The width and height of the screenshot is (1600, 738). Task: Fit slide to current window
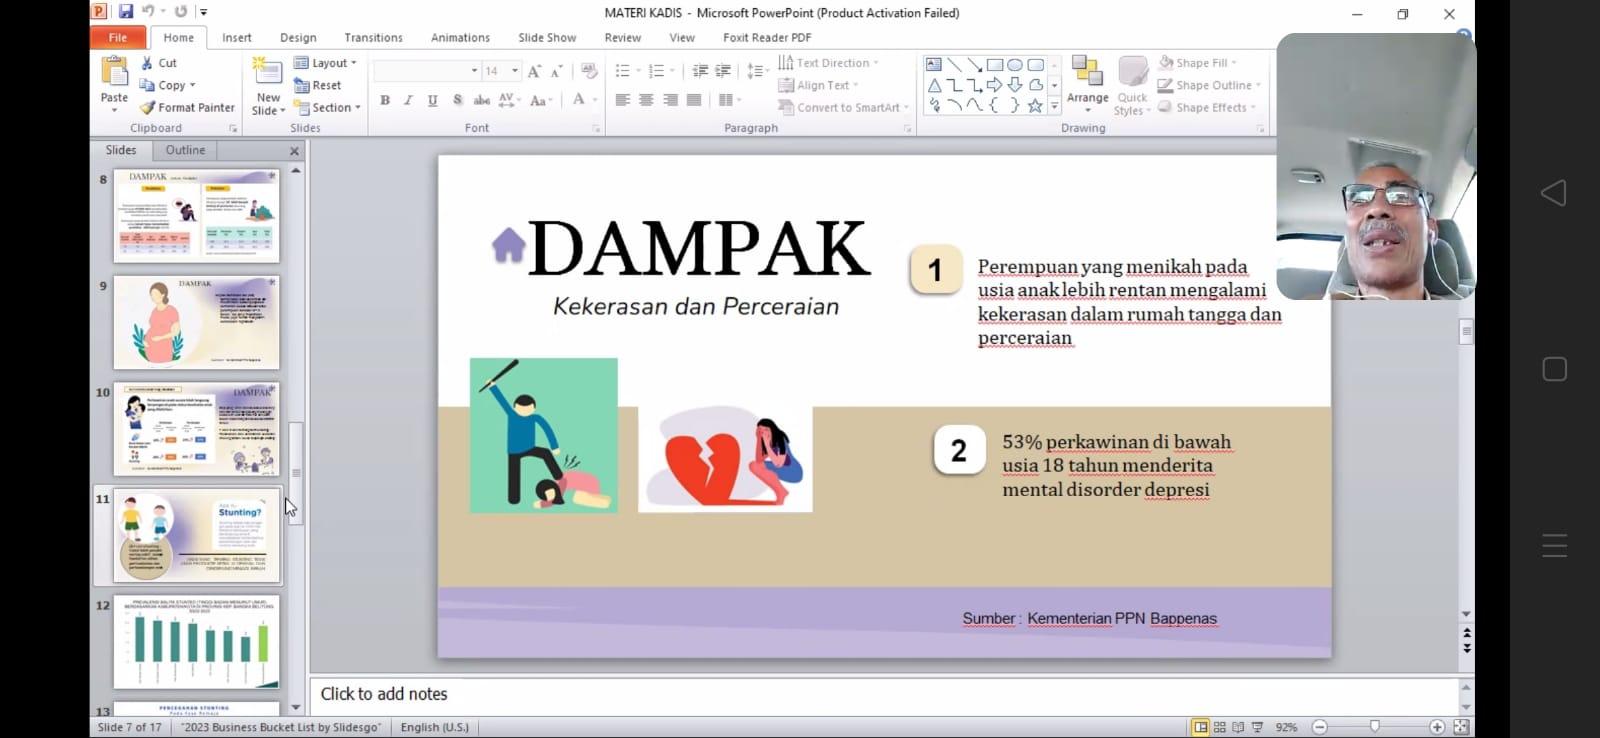pos(1461,727)
